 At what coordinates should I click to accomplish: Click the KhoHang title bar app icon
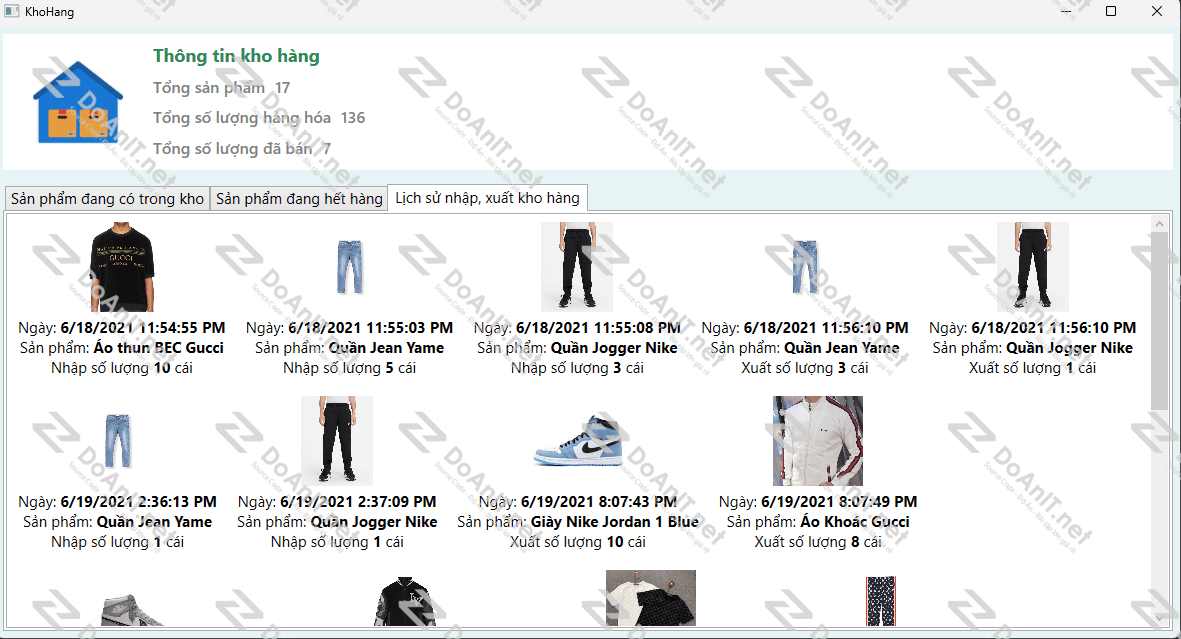[x=11, y=11]
